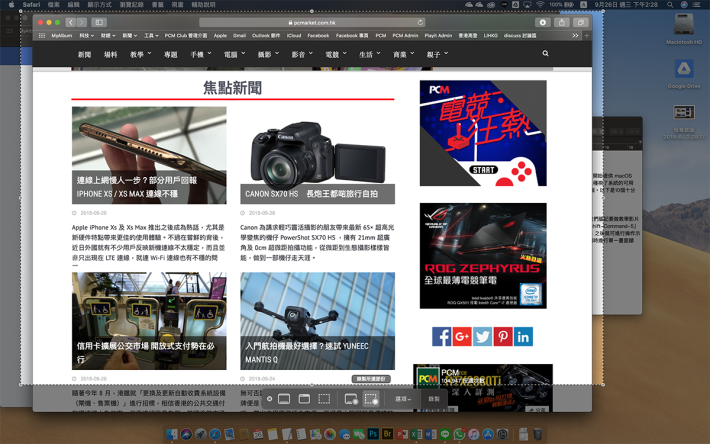Viewport: 710px width, 444px height.
Task: Close the screenshot toolbar with its X button
Action: coord(269,399)
